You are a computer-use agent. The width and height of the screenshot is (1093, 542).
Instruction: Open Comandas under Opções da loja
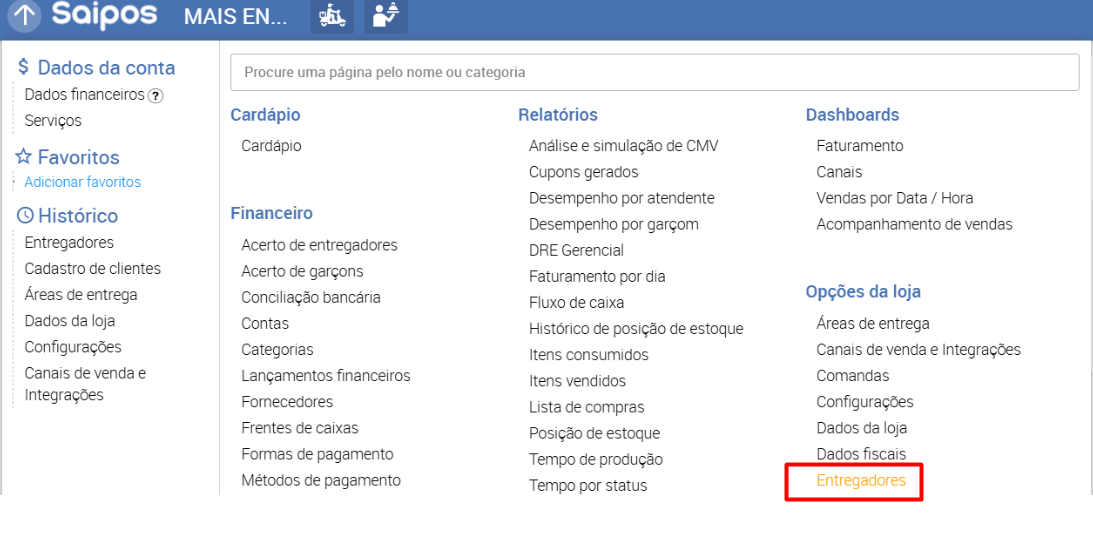coord(853,375)
